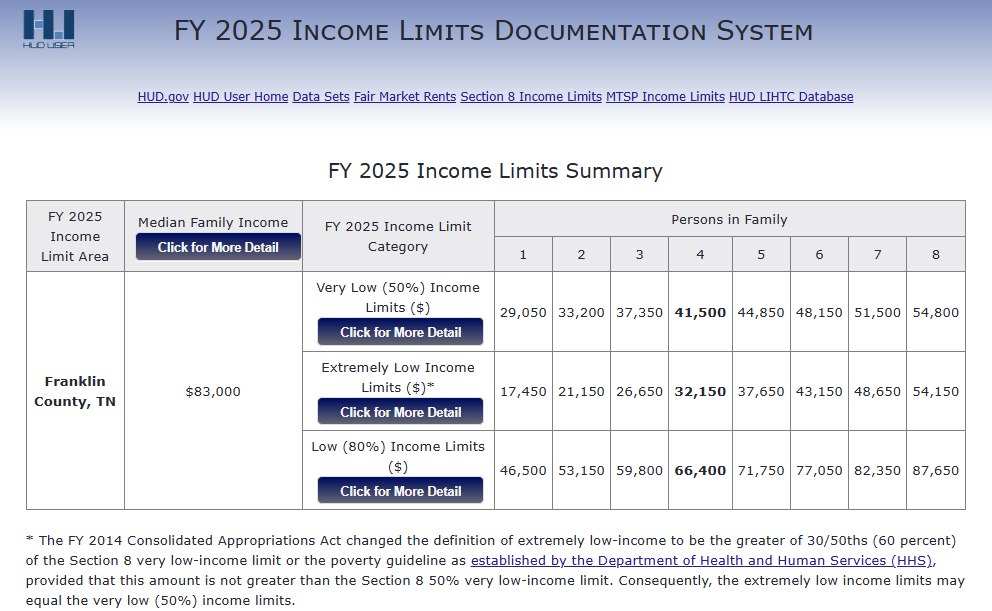Open Section 8 Income Limits page
Image resolution: width=992 pixels, height=611 pixels.
(x=531, y=97)
